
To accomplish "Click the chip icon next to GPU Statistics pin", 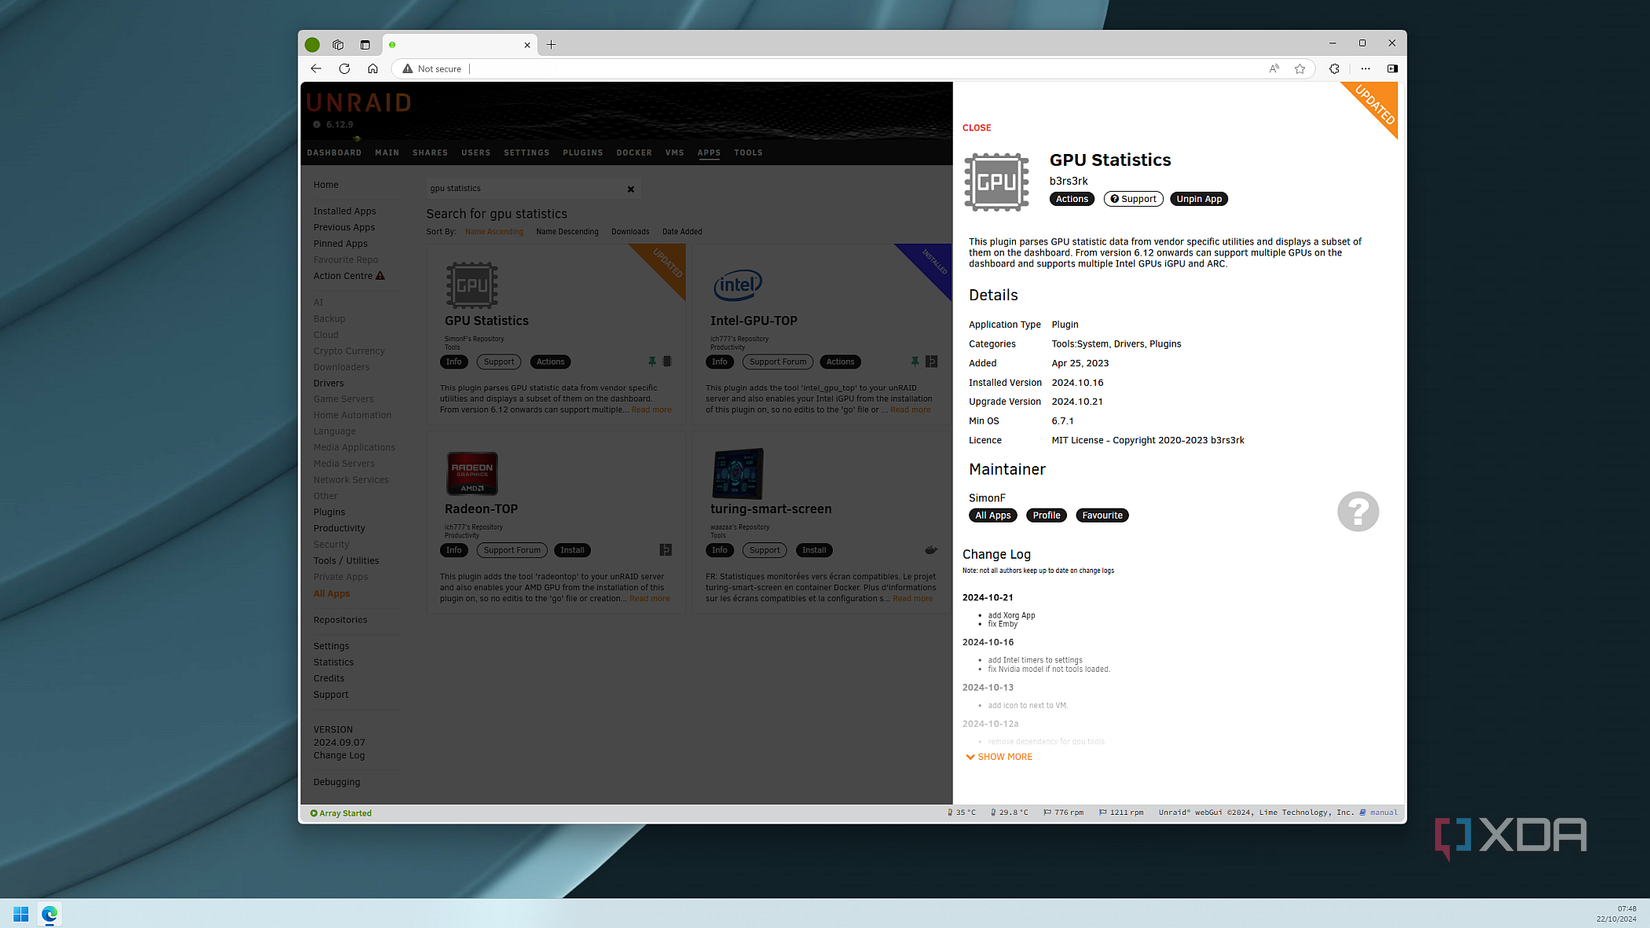I will click(667, 361).
